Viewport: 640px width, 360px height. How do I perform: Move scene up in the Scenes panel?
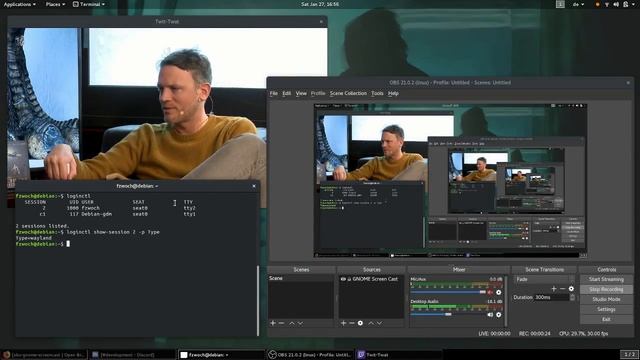pos(292,323)
